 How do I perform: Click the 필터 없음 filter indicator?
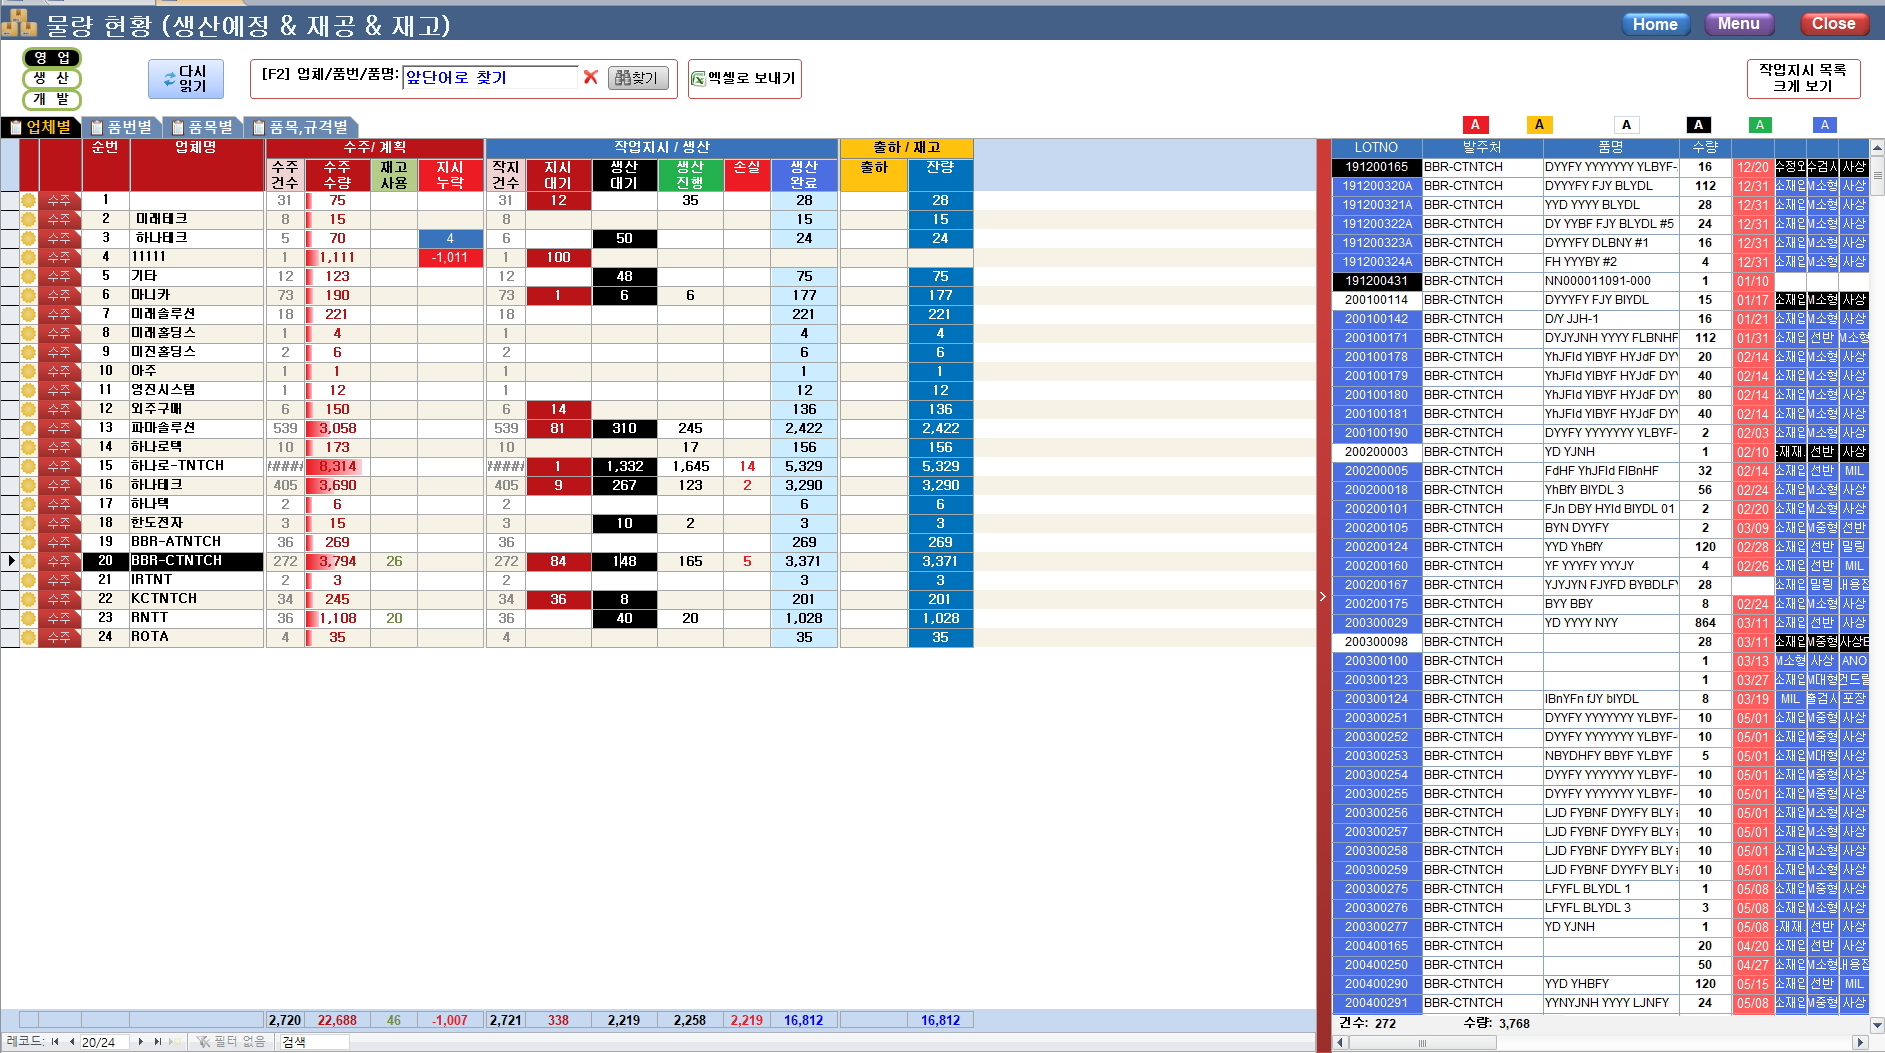231,1042
